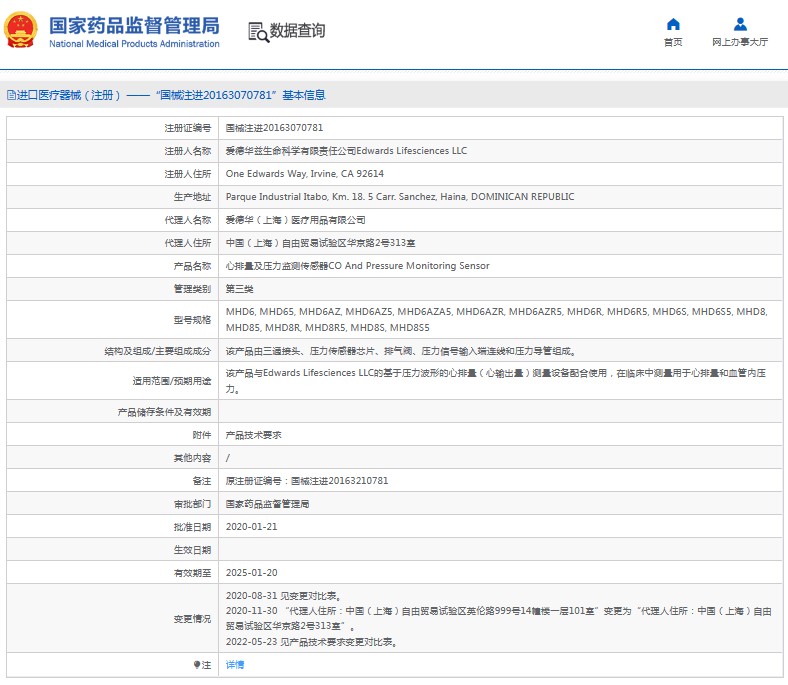
Task: Click the 适用范围/预期用途 label
Action: (171, 381)
